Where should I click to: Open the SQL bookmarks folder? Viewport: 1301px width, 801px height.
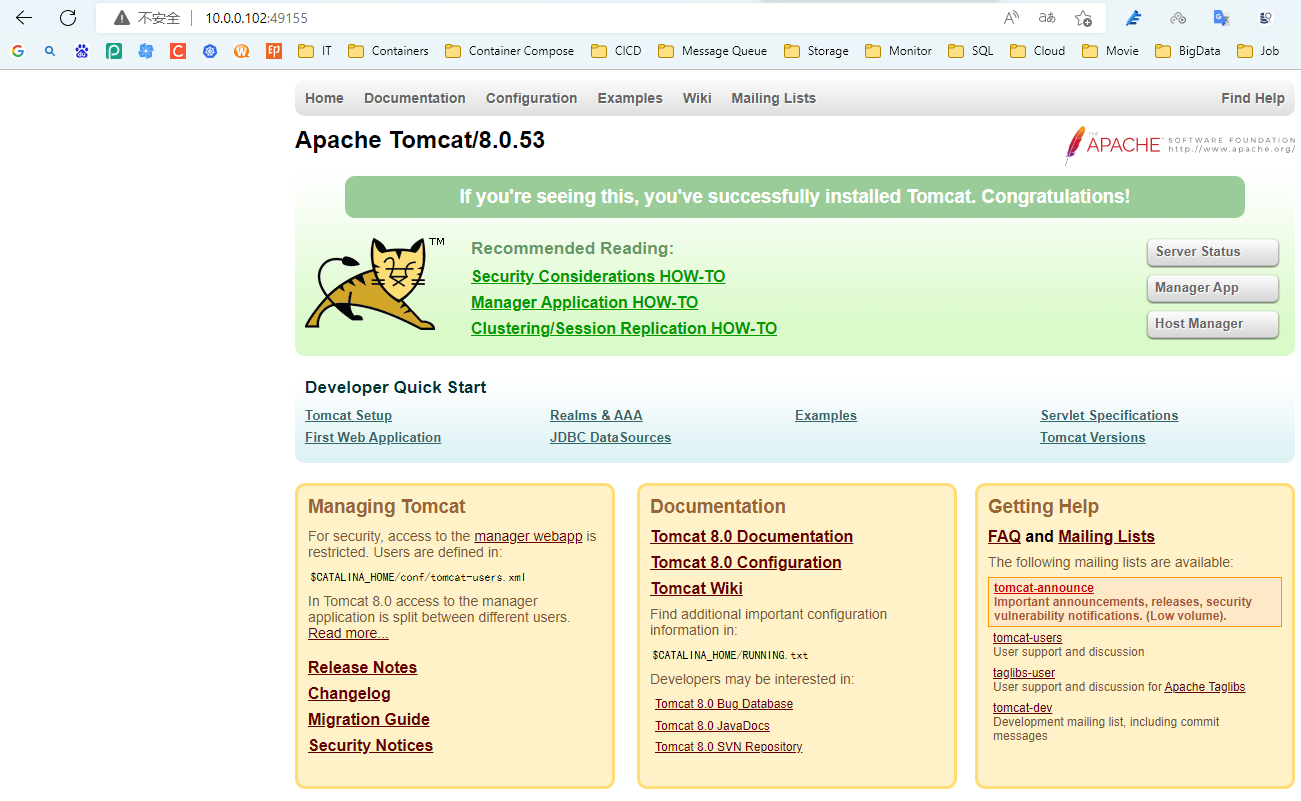pyautogui.click(x=971, y=51)
